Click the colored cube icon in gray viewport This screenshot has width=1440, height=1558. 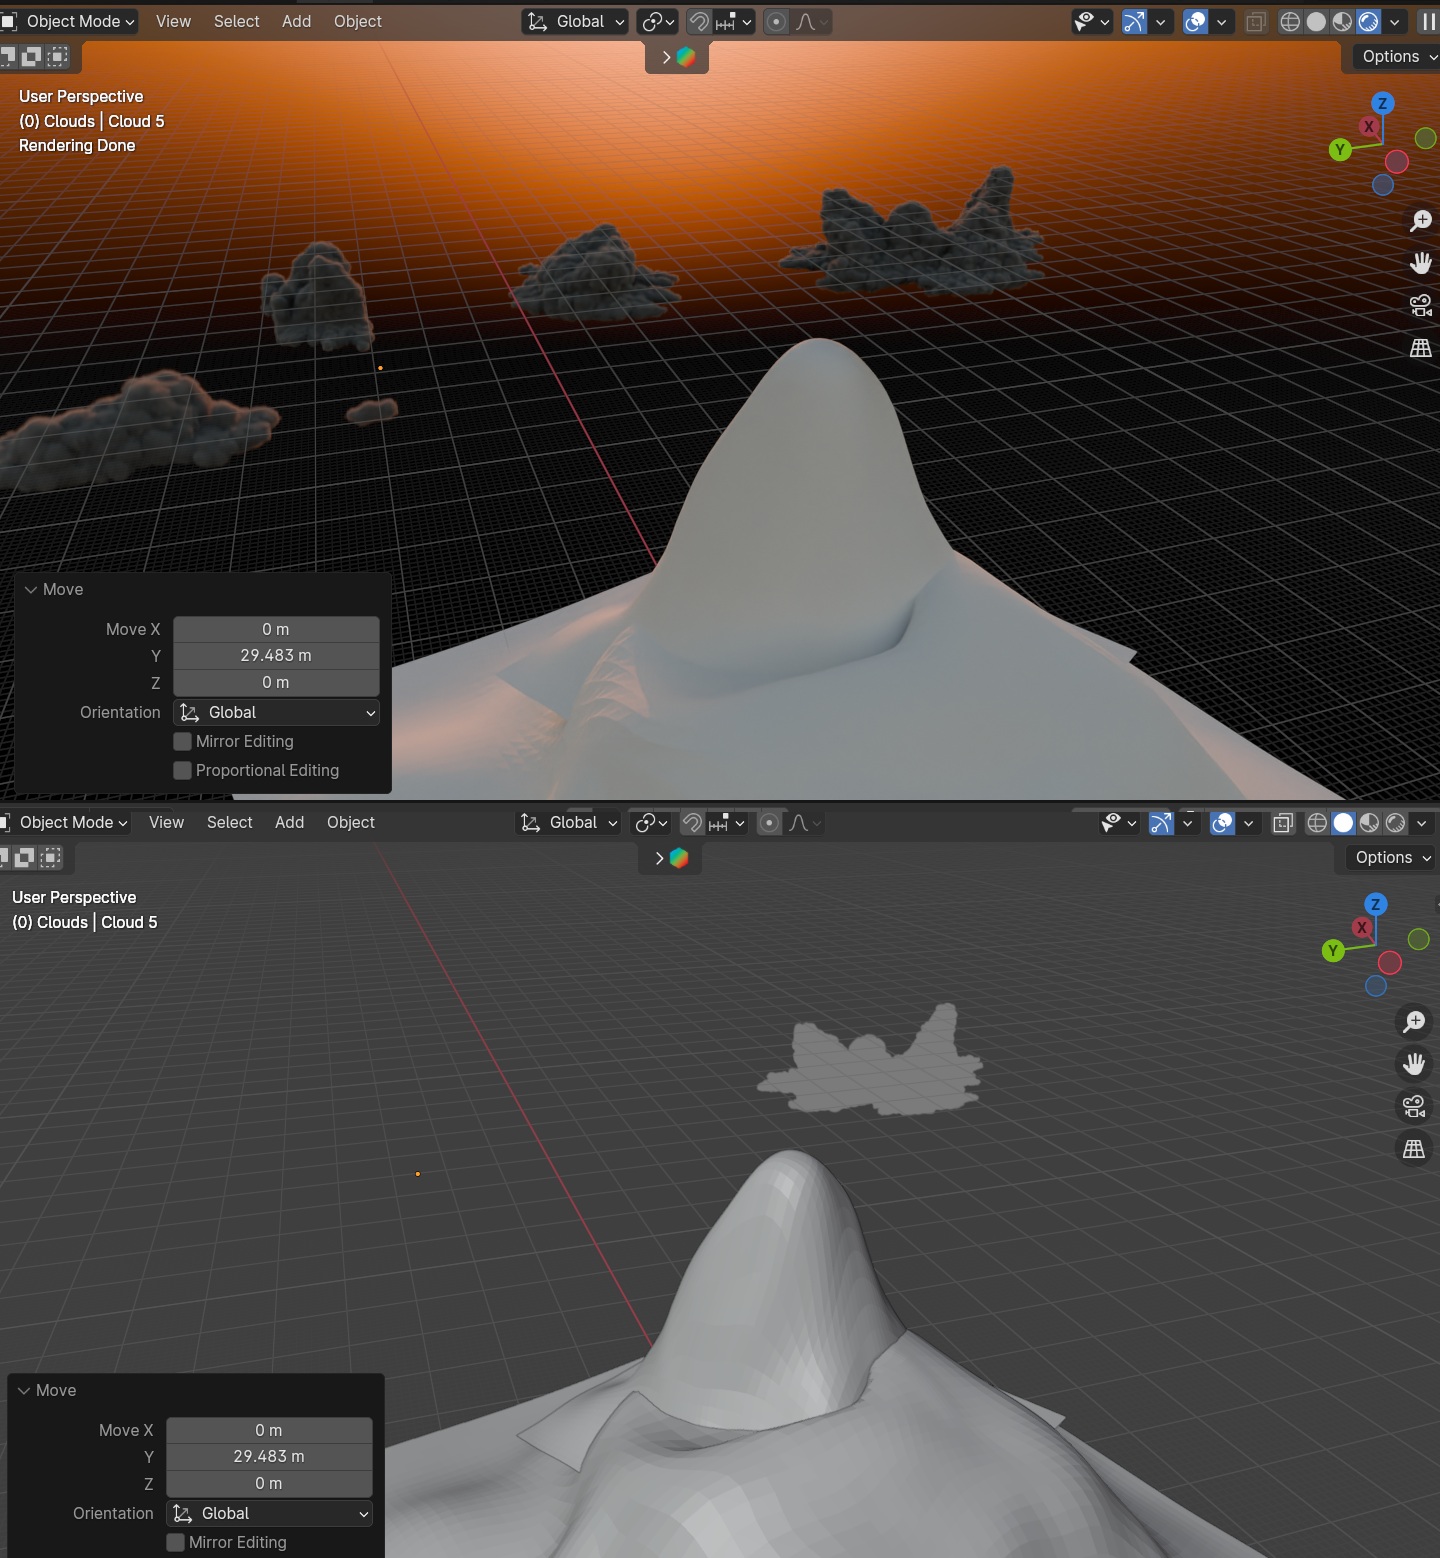coord(679,858)
